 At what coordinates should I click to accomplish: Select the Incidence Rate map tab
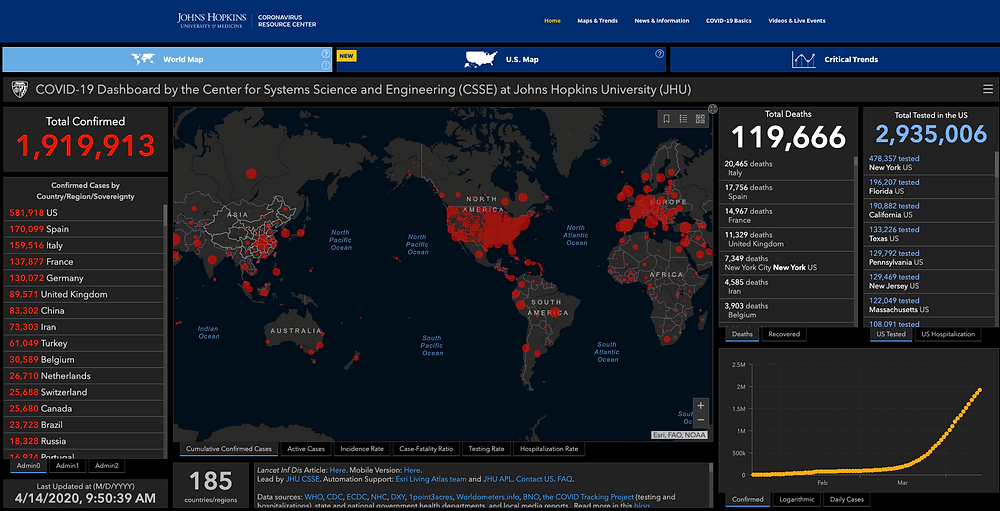tap(362, 449)
